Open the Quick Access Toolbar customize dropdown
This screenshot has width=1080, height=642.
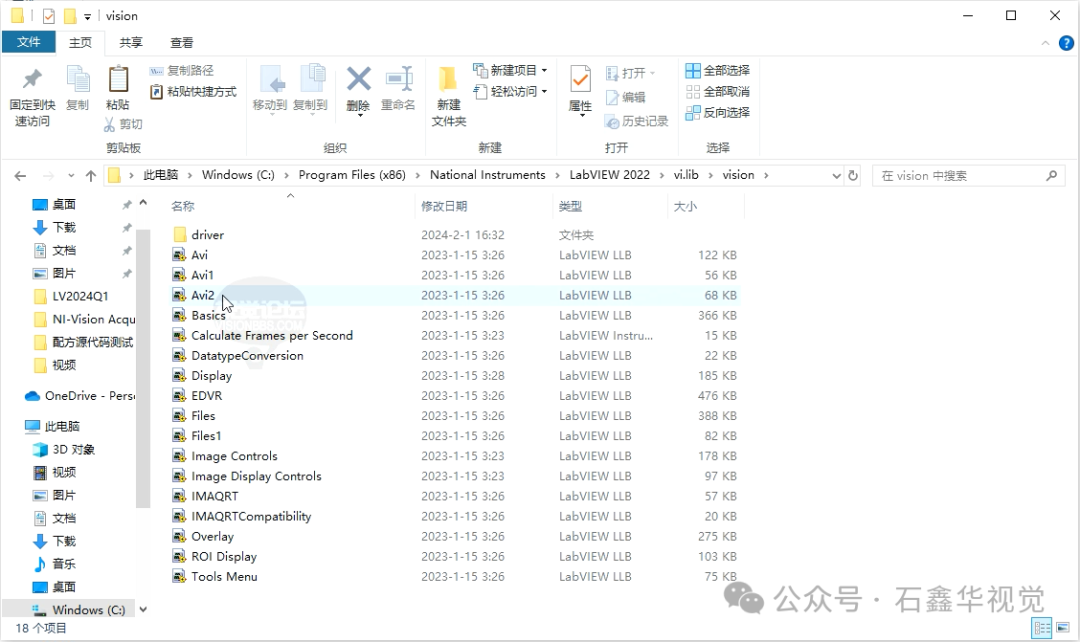point(87,17)
